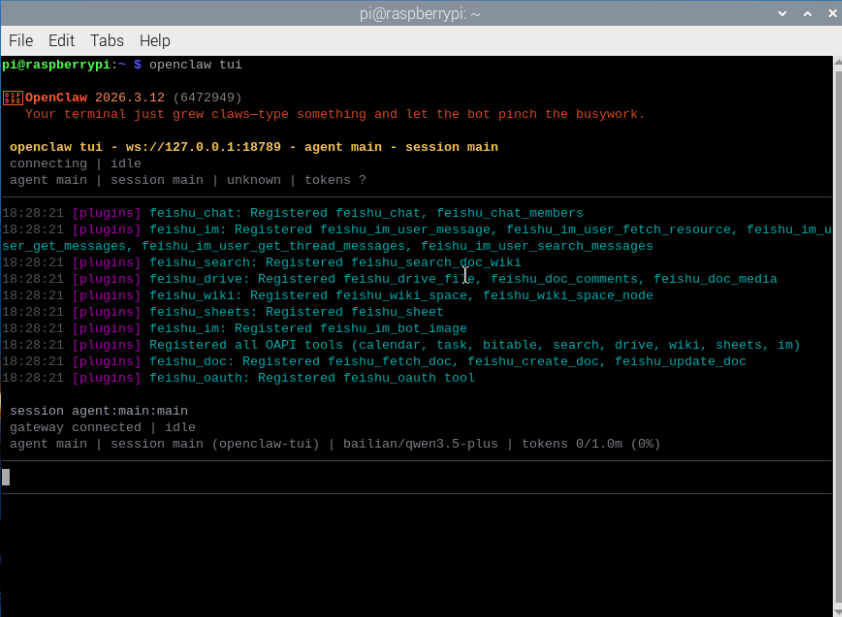This screenshot has height=617, width=842.
Task: Click the 'ws://127.0.0.1:18789' gateway address
Action: 203,147
